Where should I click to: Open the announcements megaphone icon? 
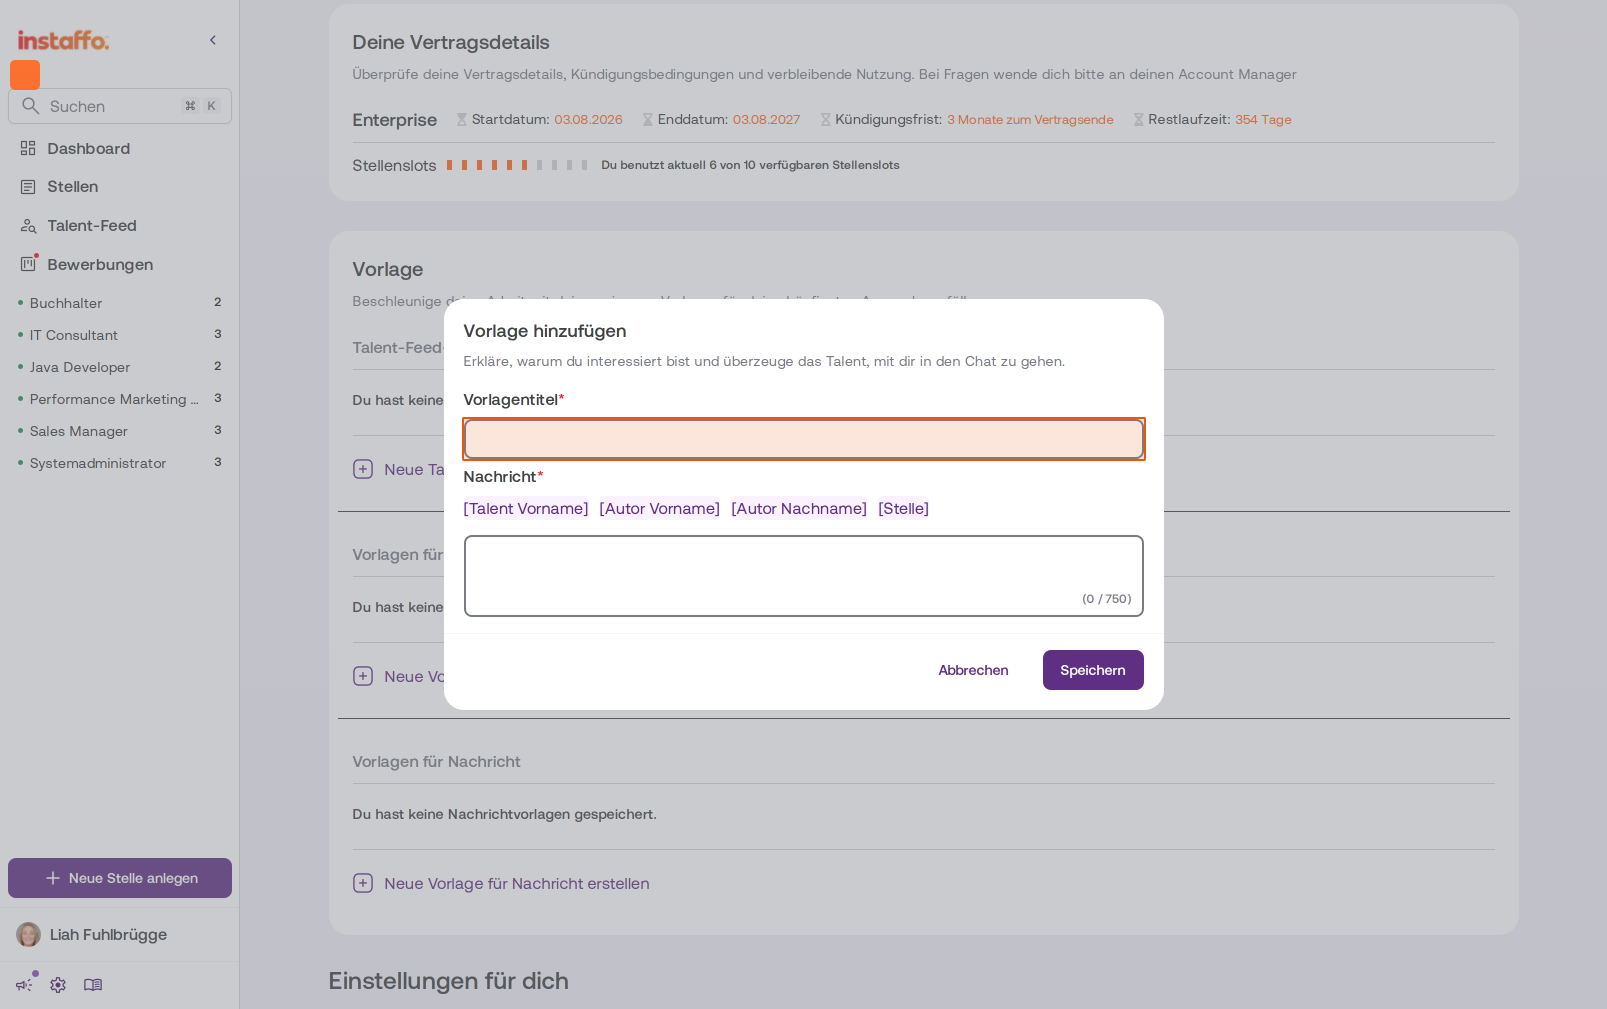click(x=24, y=985)
